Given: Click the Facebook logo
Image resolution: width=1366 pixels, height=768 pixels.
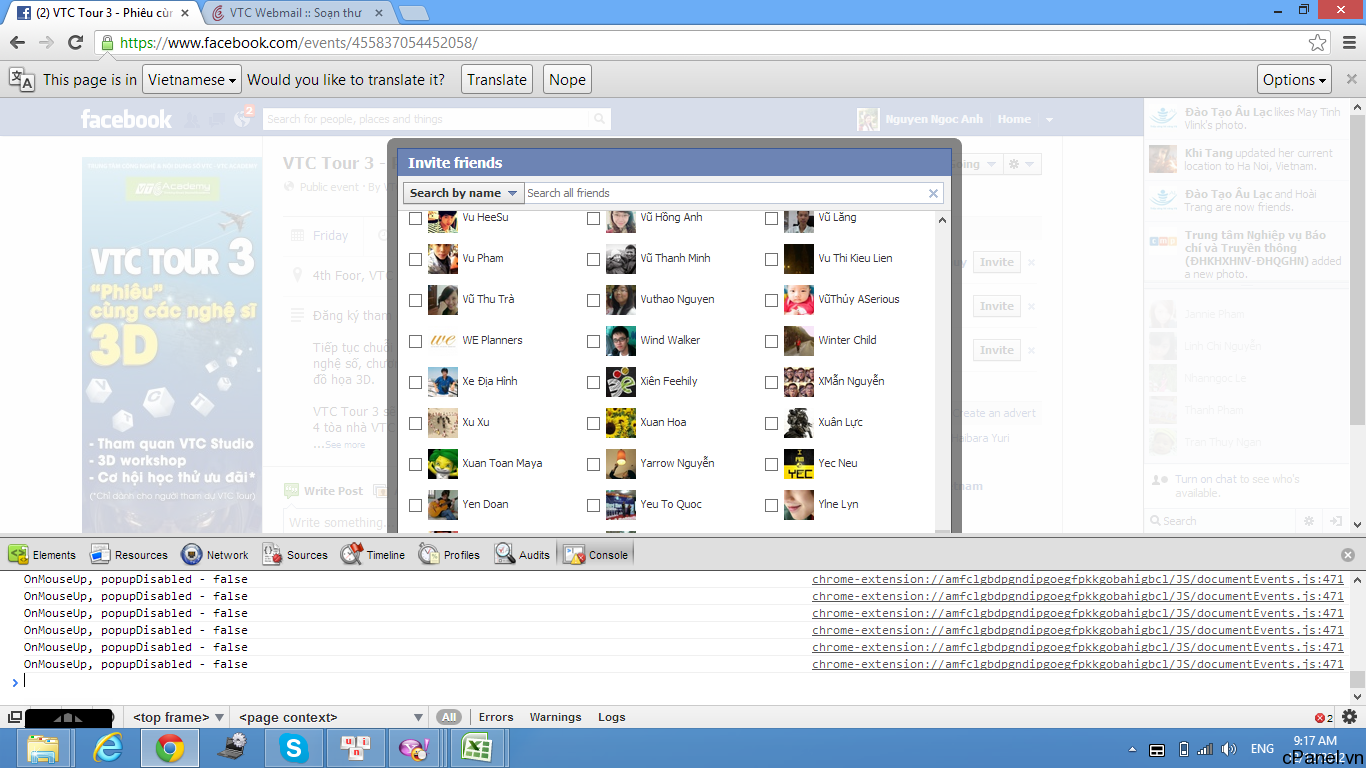Looking at the screenshot, I should [126, 119].
